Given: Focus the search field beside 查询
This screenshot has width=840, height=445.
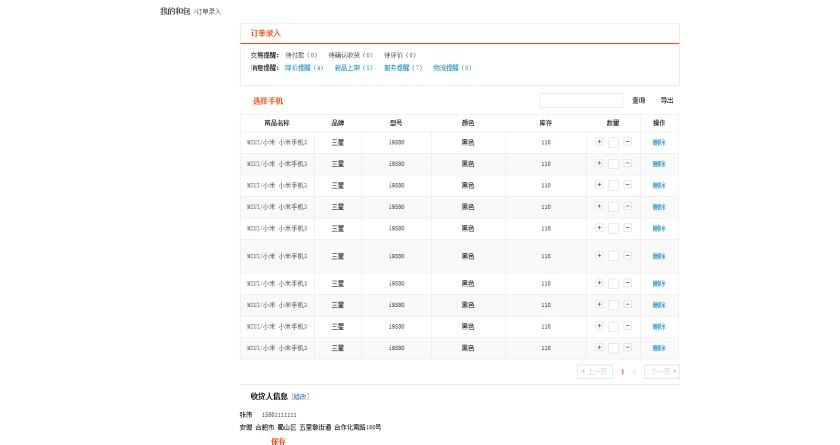Looking at the screenshot, I should click(x=581, y=100).
